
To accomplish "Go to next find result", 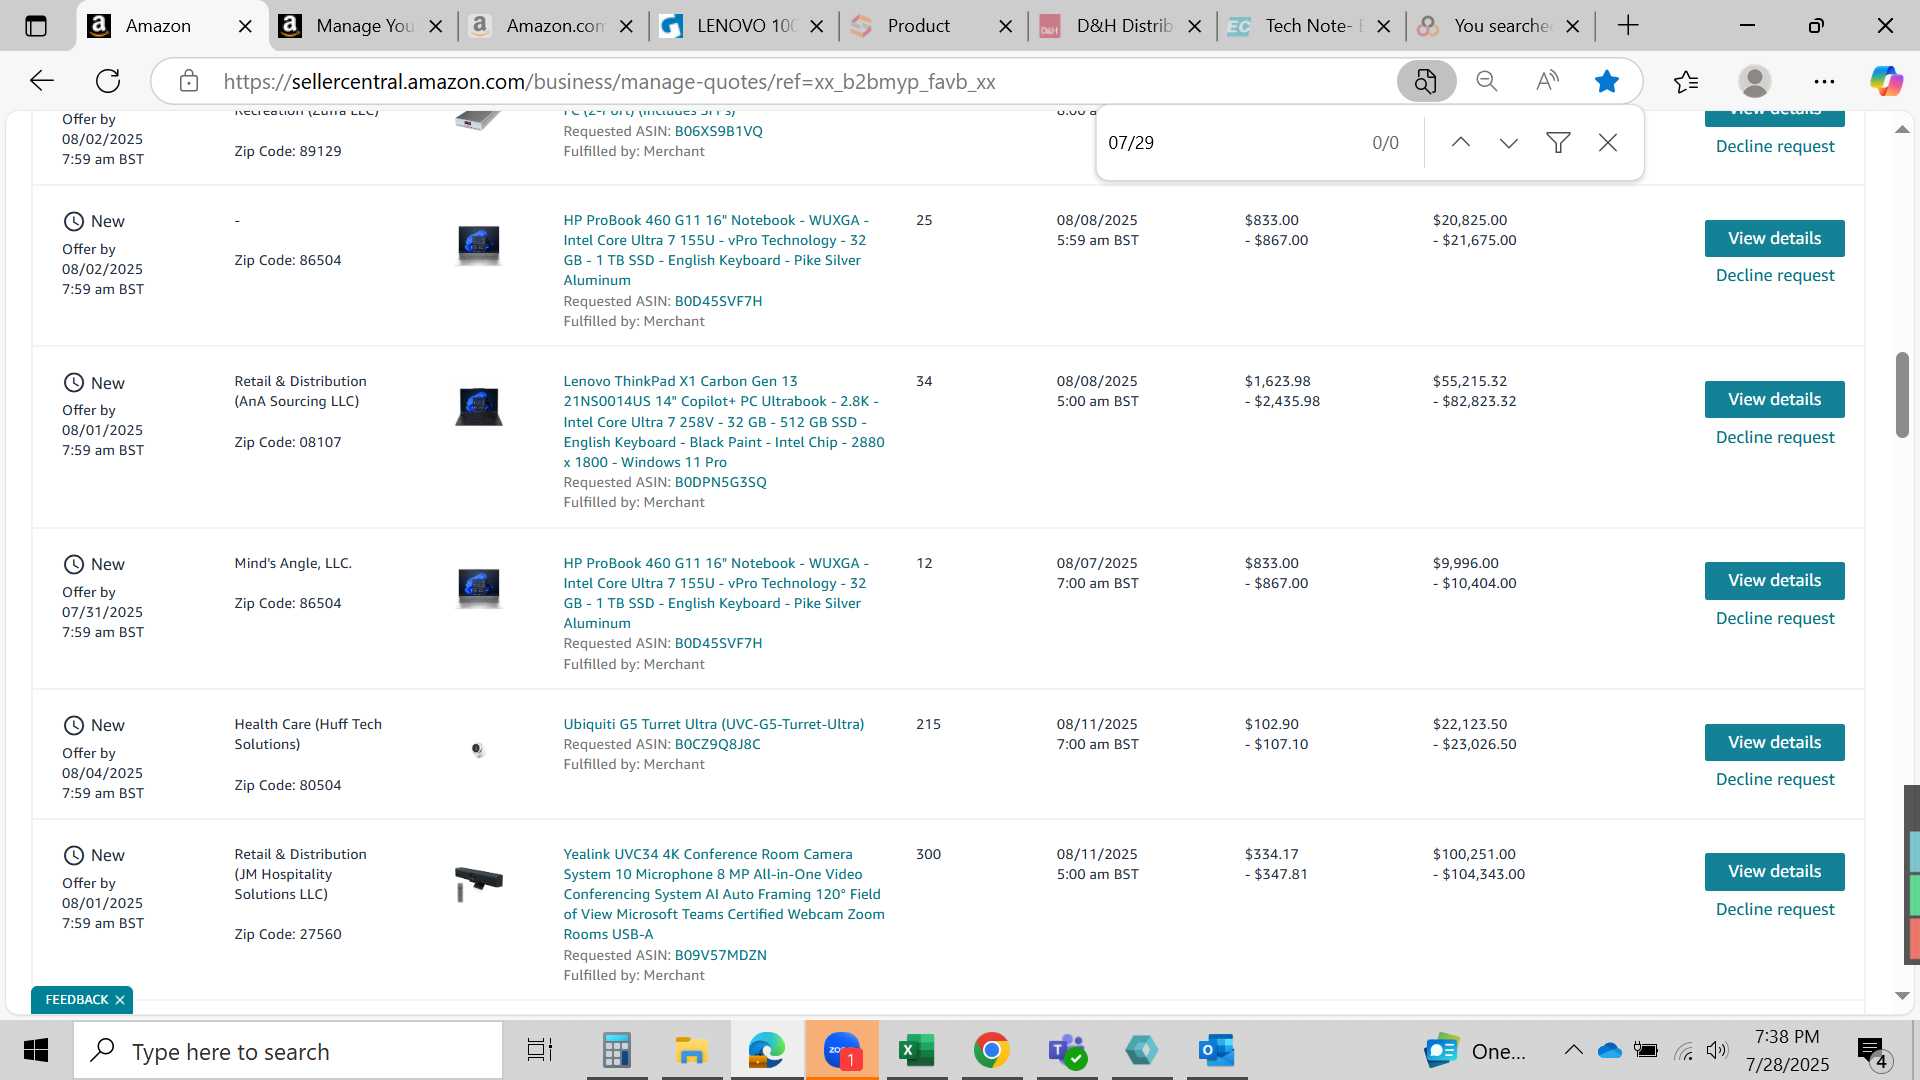I will pos(1509,143).
